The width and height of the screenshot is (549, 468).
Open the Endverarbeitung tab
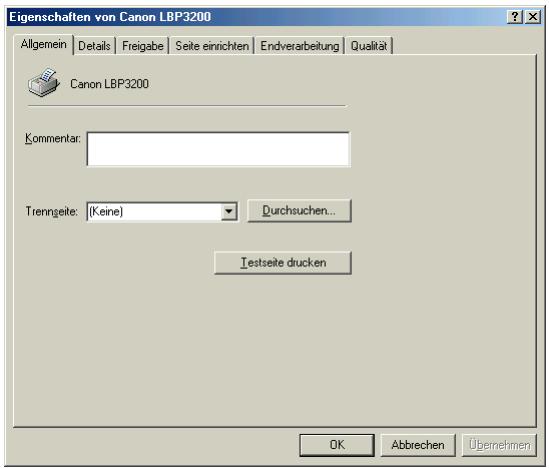coord(300,46)
